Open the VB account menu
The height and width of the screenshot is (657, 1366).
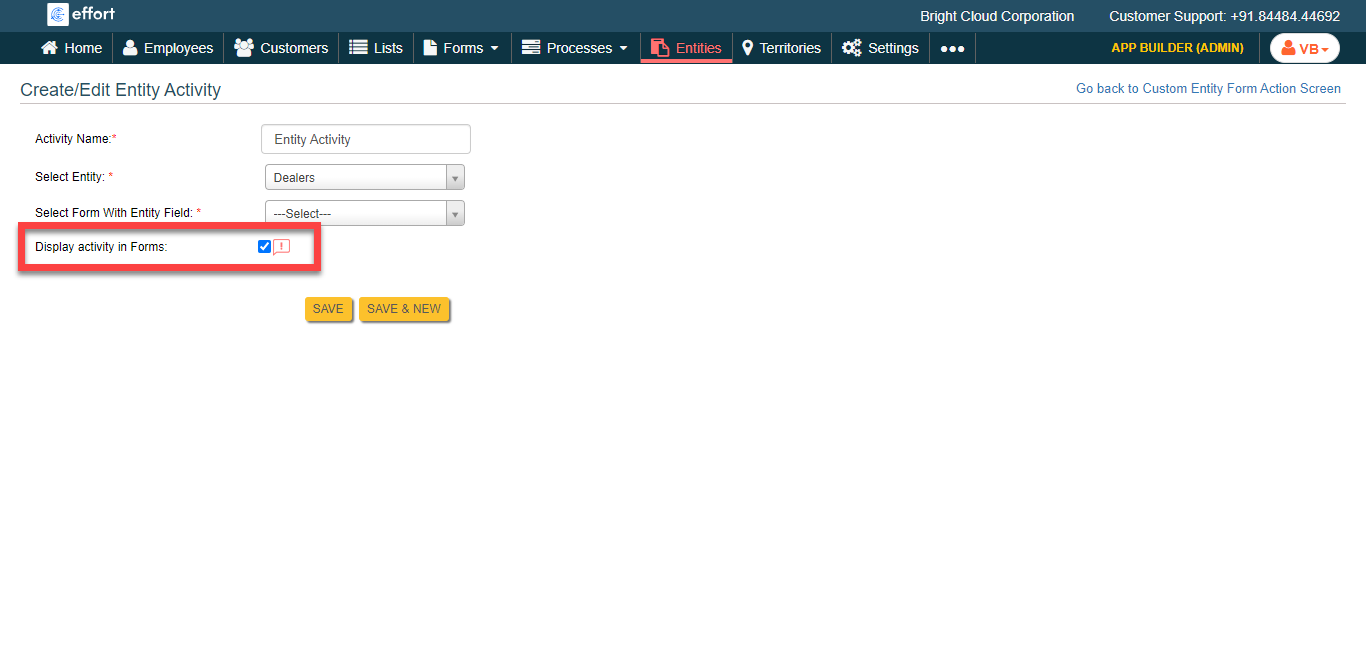pos(1304,47)
